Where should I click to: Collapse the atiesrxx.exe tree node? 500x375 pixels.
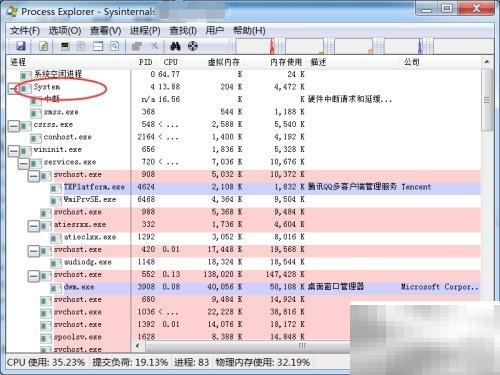(34, 226)
